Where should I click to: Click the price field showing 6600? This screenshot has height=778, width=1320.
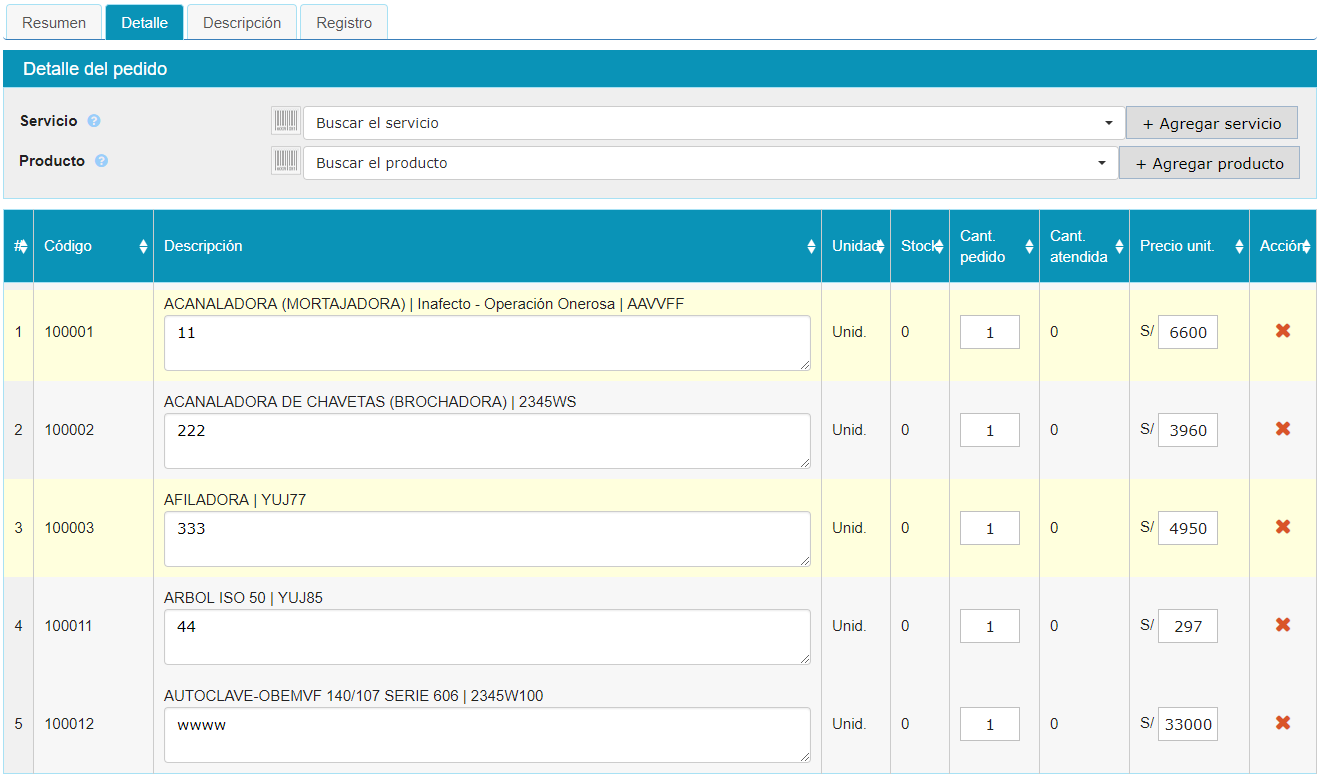click(x=1187, y=333)
